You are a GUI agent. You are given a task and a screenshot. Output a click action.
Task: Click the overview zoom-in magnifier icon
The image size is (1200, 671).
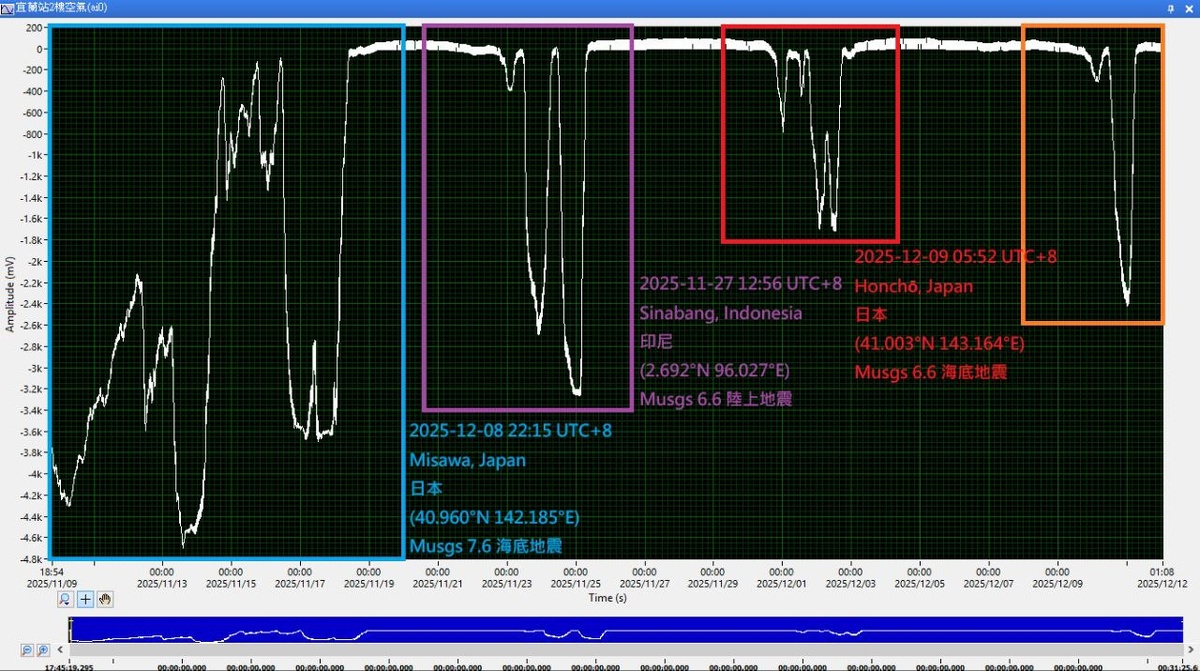point(43,650)
